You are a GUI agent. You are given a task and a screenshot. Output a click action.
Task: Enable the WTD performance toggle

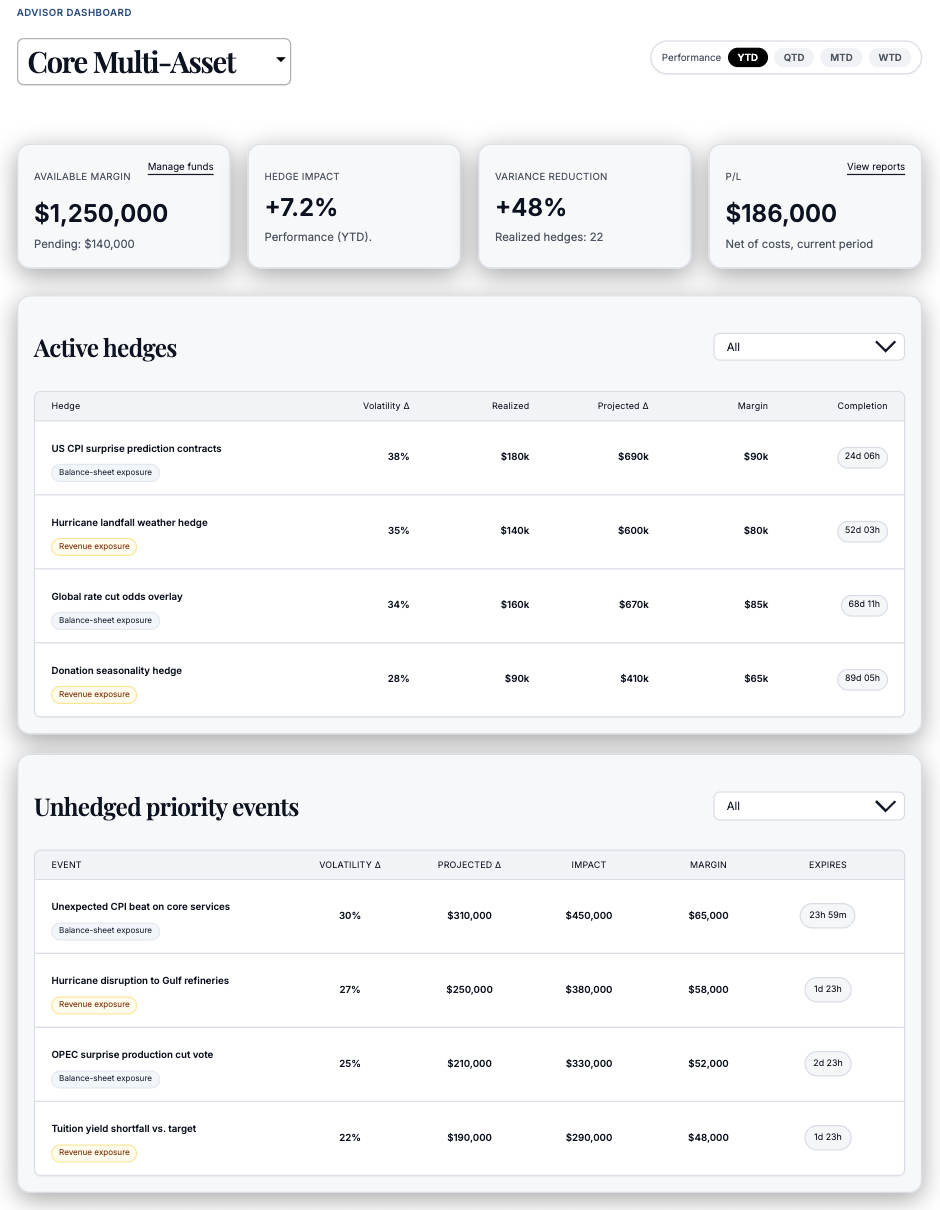tap(888, 57)
